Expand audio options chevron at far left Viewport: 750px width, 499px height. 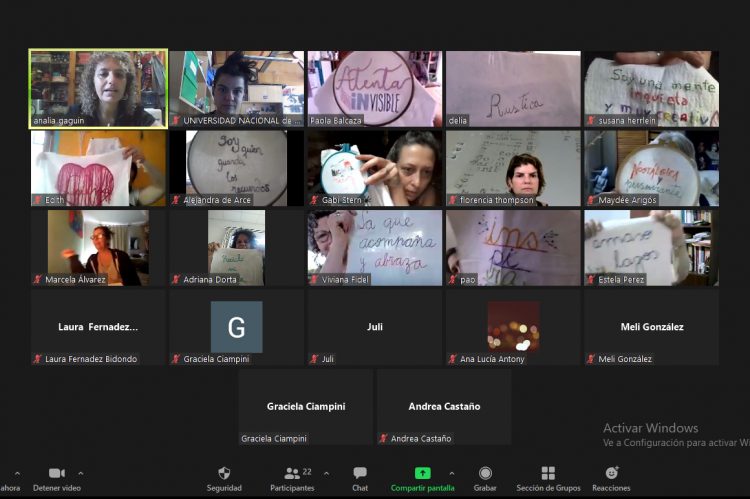tap(16, 473)
